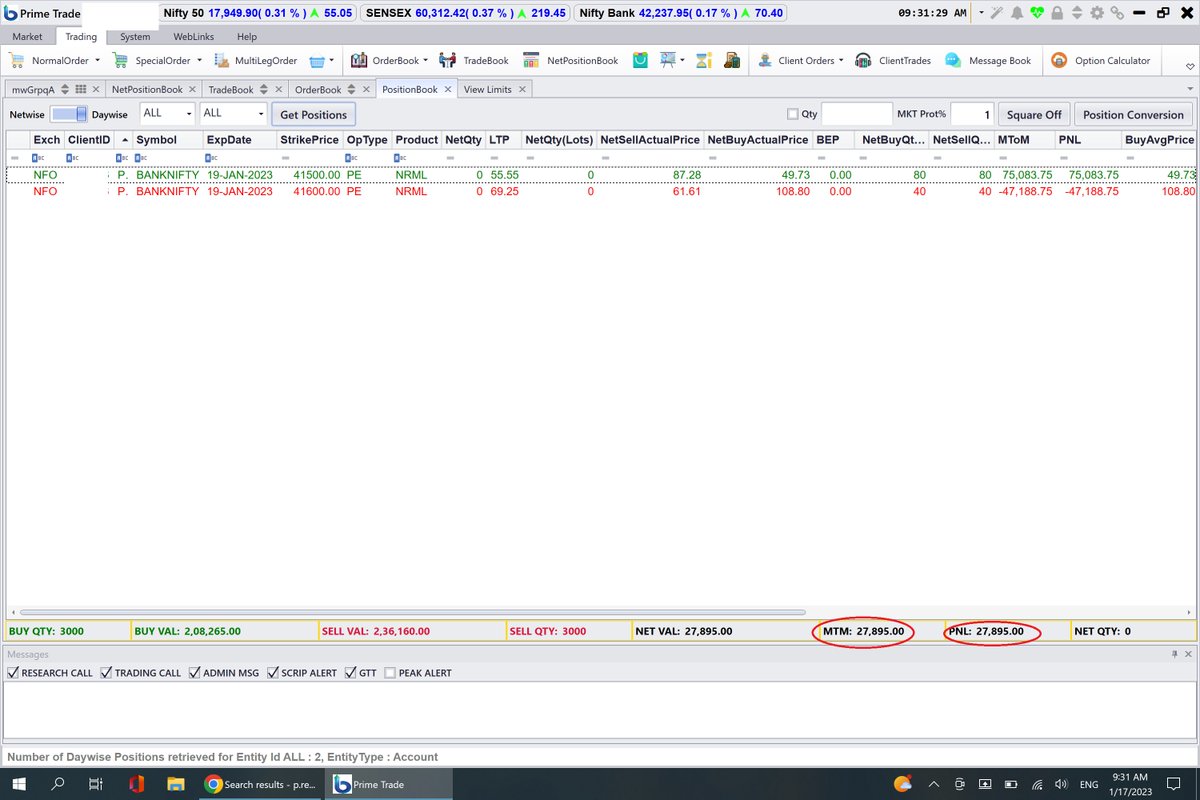Expand SpecialOrder dropdown arrow

[199, 61]
